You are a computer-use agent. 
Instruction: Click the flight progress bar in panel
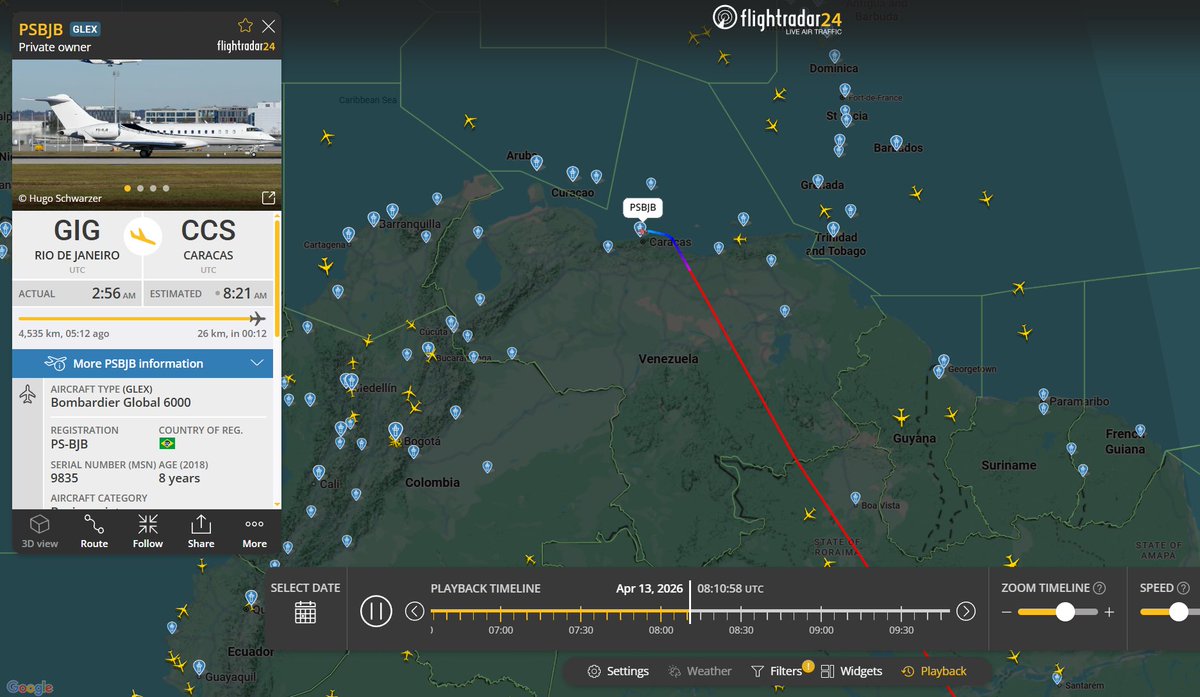click(142, 319)
